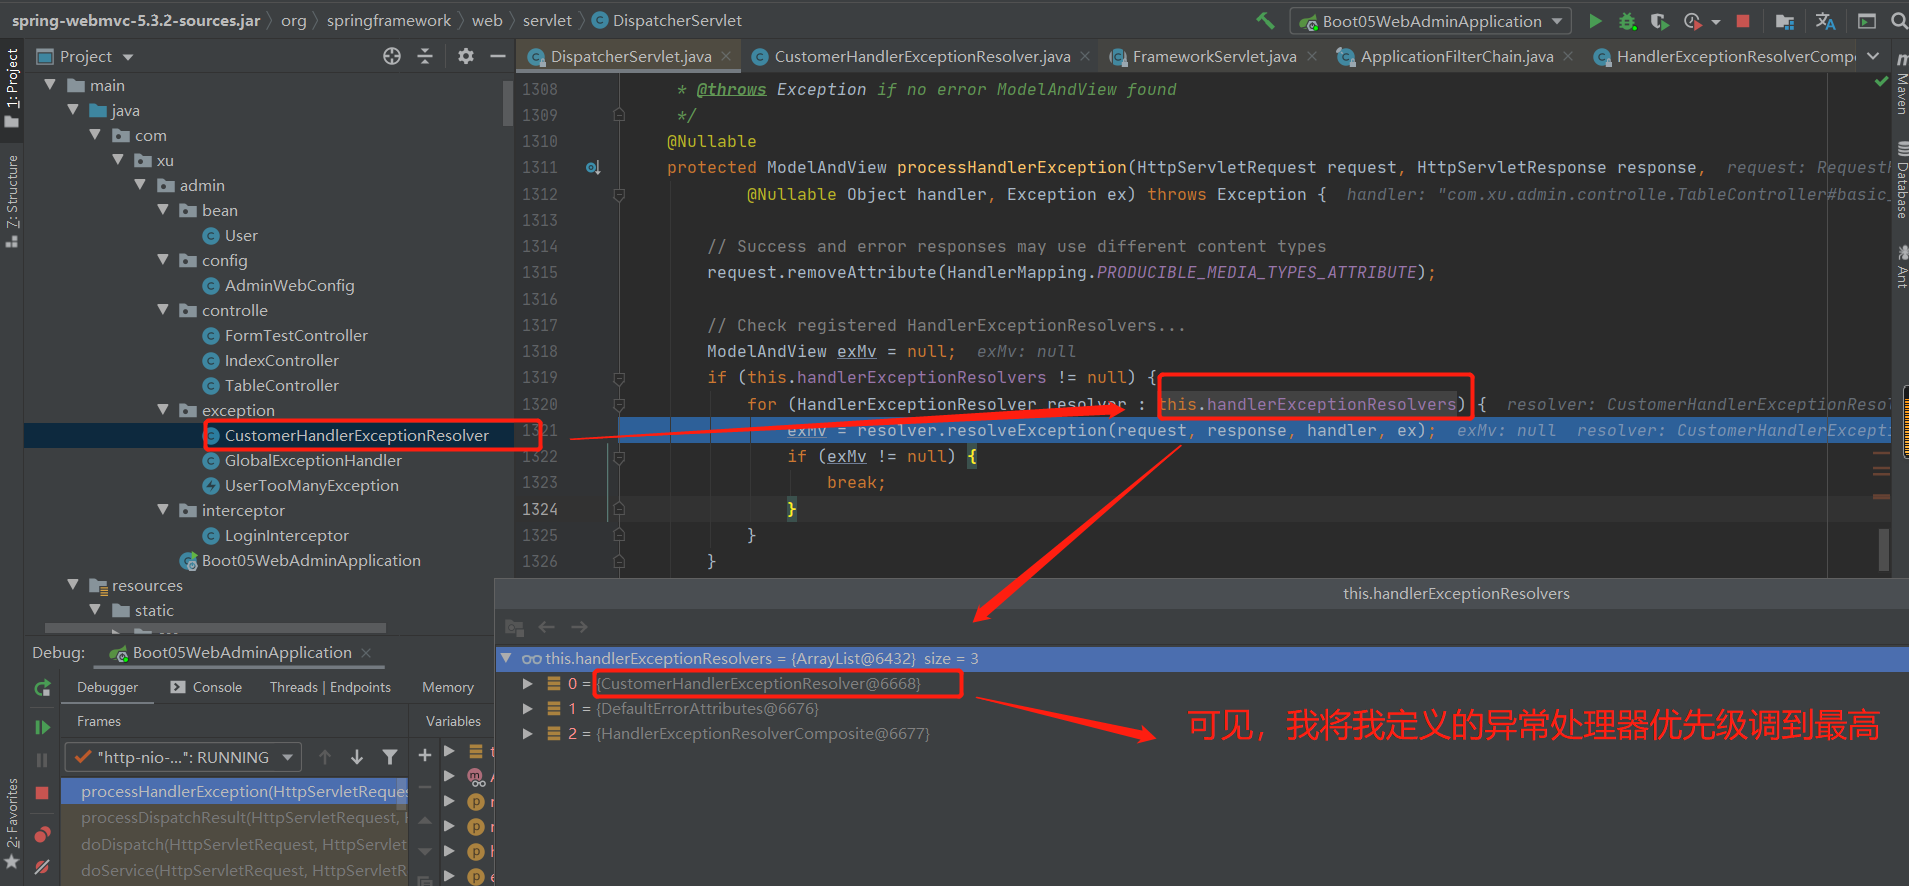Open the run configuration Boot05WebAdminApplication dropdown
The image size is (1909, 886).
pyautogui.click(x=1431, y=21)
